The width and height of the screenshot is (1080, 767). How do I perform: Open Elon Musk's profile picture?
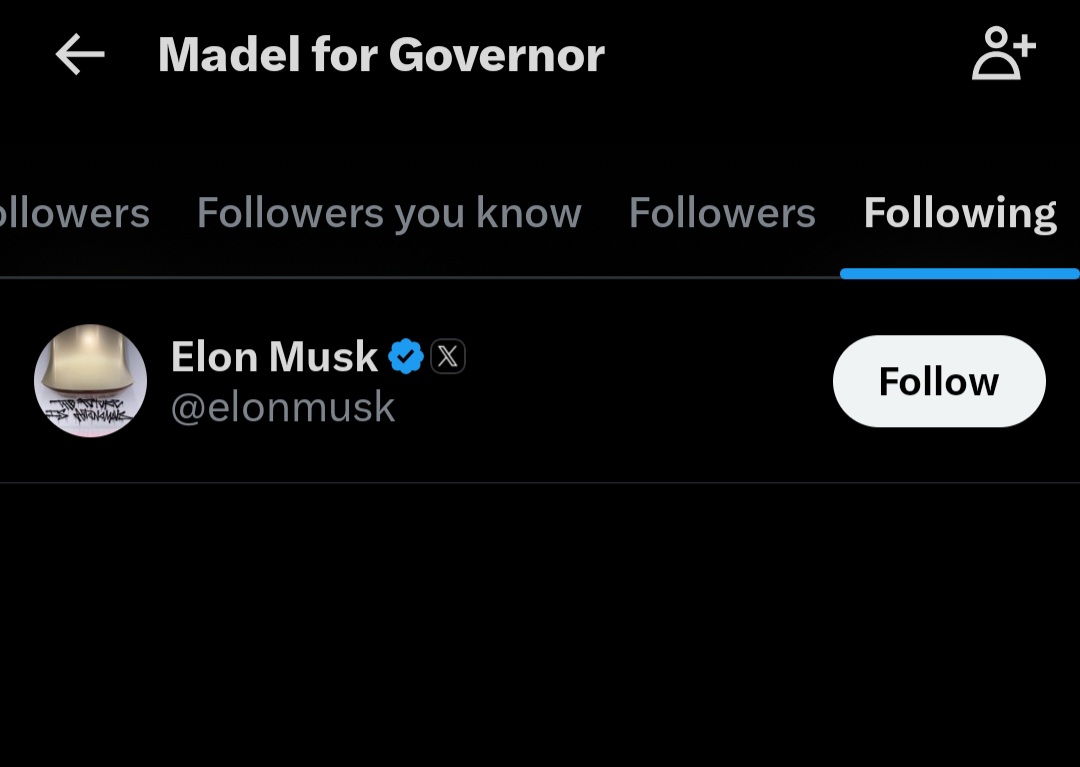coord(91,381)
